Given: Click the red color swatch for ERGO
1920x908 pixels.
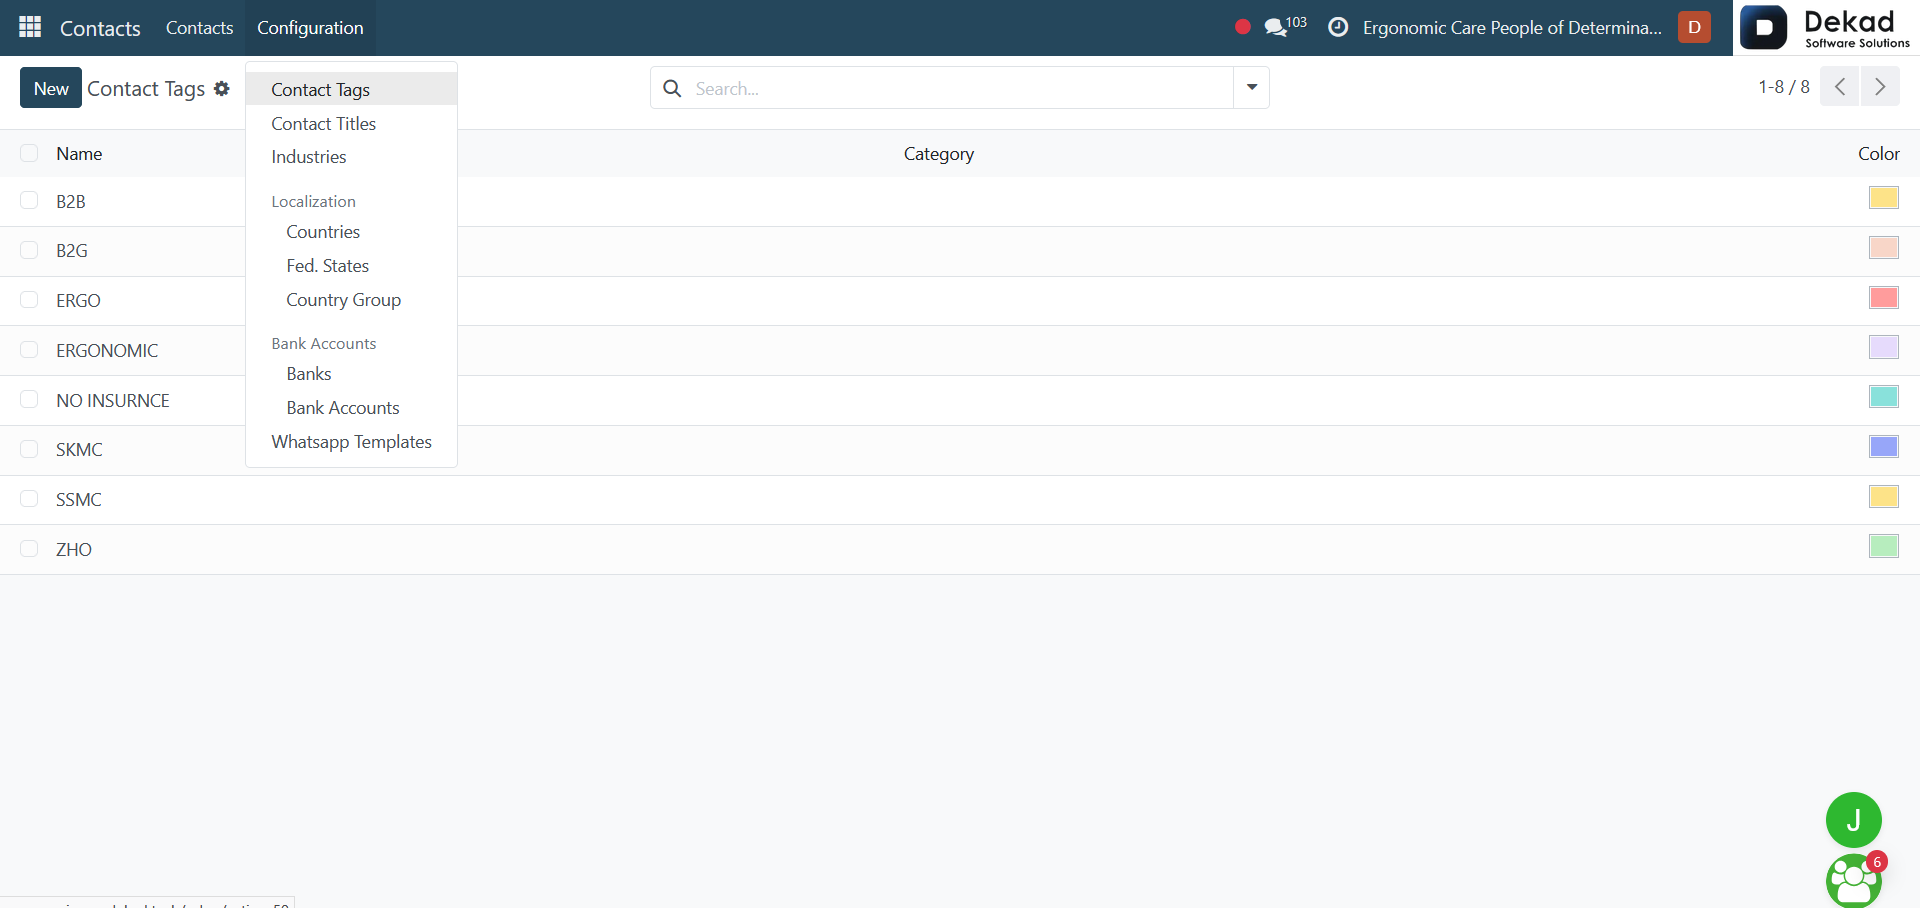Looking at the screenshot, I should pos(1884,297).
